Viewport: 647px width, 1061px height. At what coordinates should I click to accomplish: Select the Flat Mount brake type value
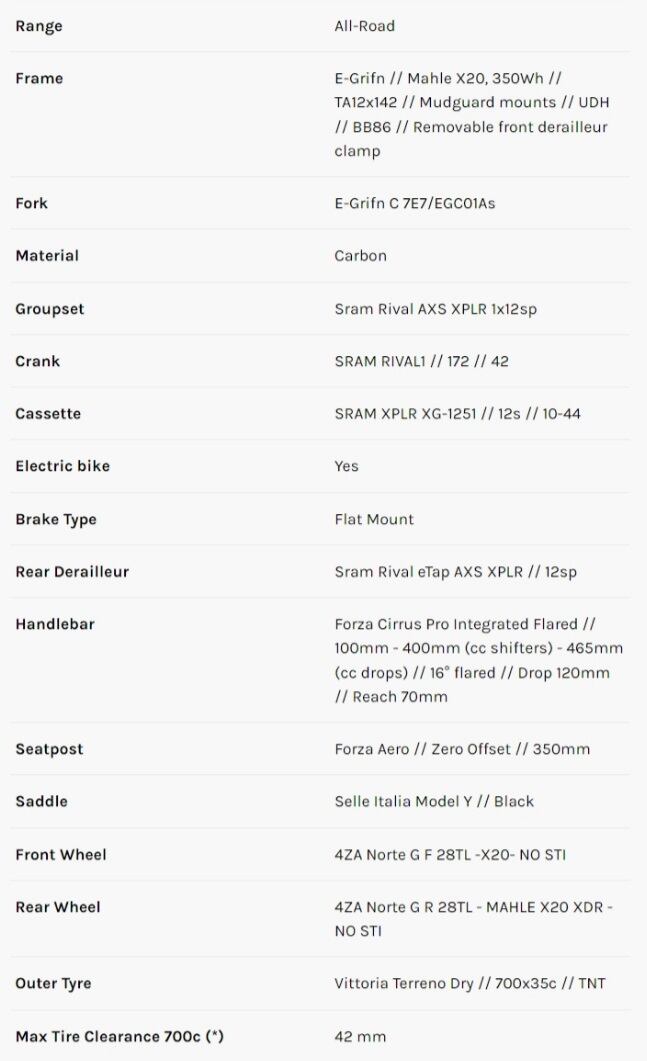tap(374, 519)
